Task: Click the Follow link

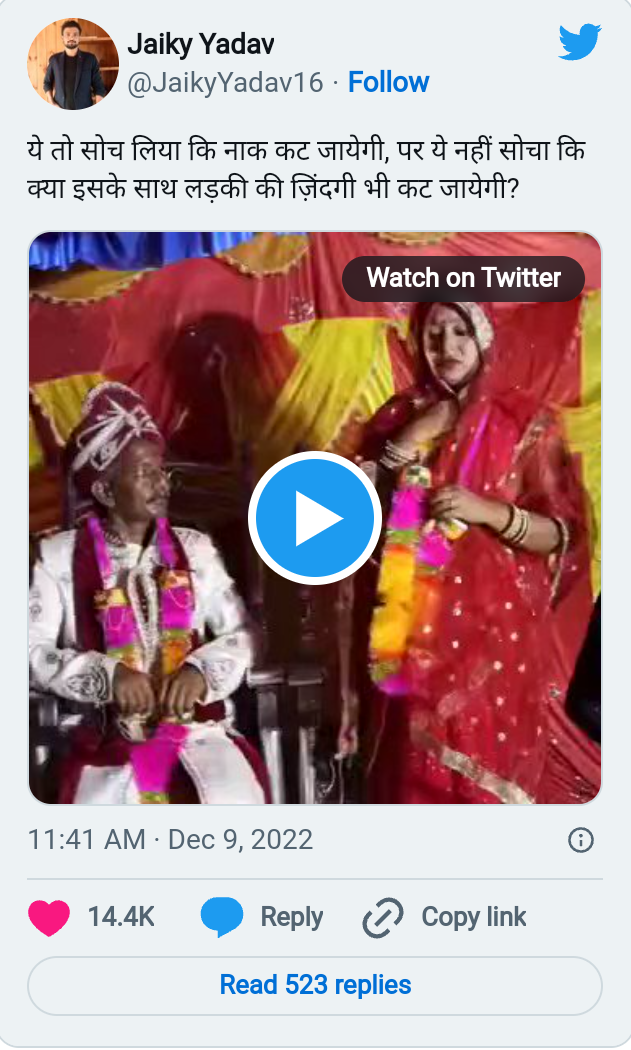Action: pos(388,82)
